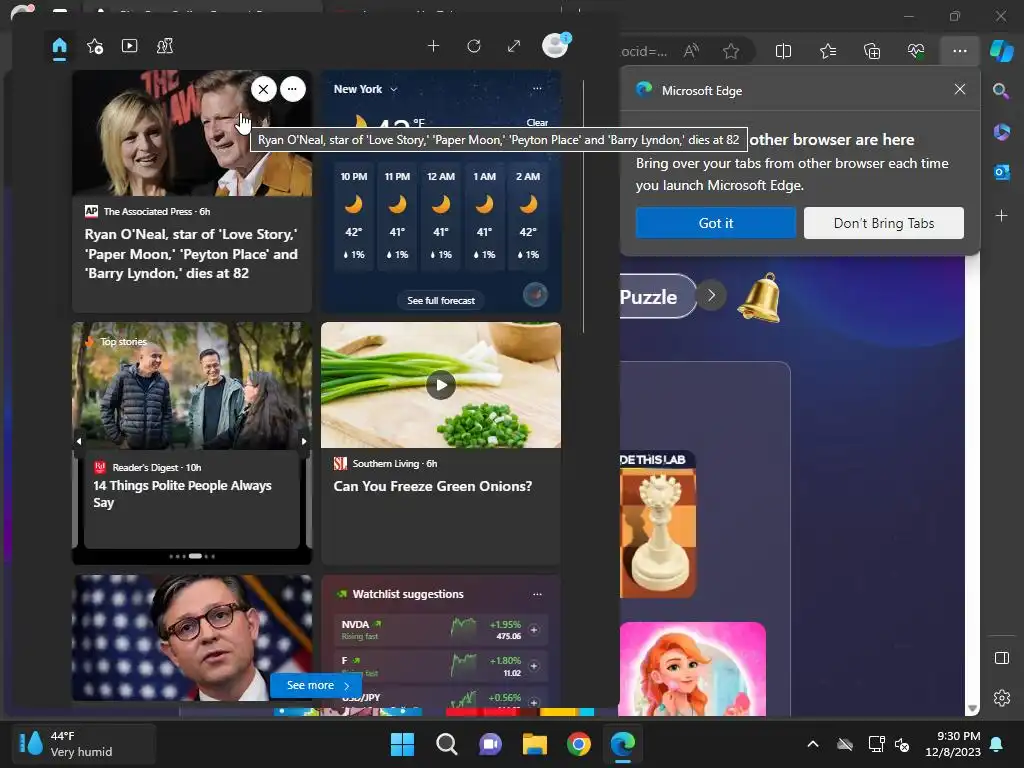Image resolution: width=1024 pixels, height=768 pixels.
Task: Click next arrow beside Puzzle category
Action: 711,295
